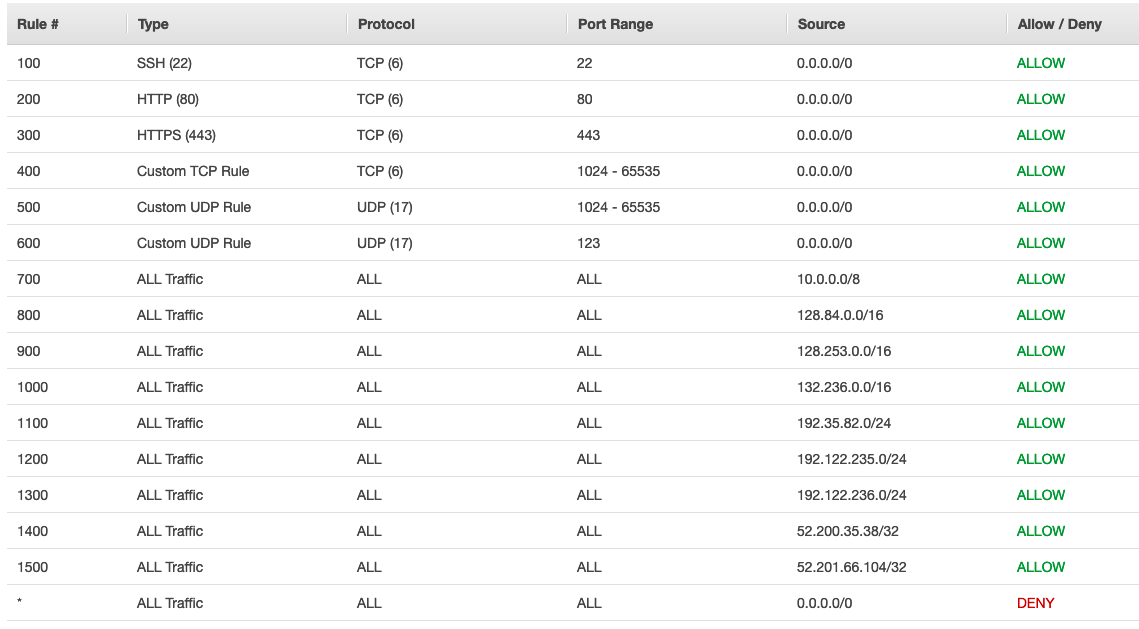Select source 192.35.82.0/24 cell
This screenshot has height=629, width=1139.
tap(843, 423)
